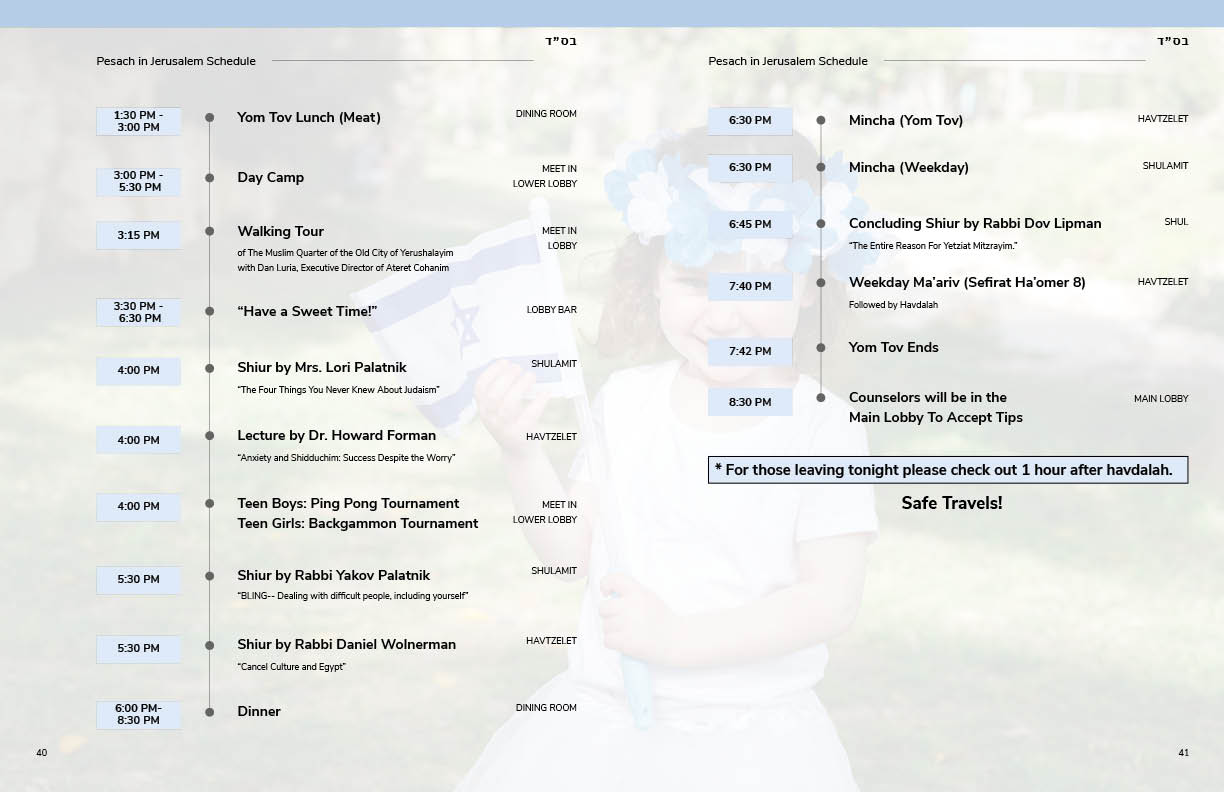The height and width of the screenshot is (792, 1224).
Task: Click "3:30 PM - 6:30 PM" time box
Action: coord(138,312)
